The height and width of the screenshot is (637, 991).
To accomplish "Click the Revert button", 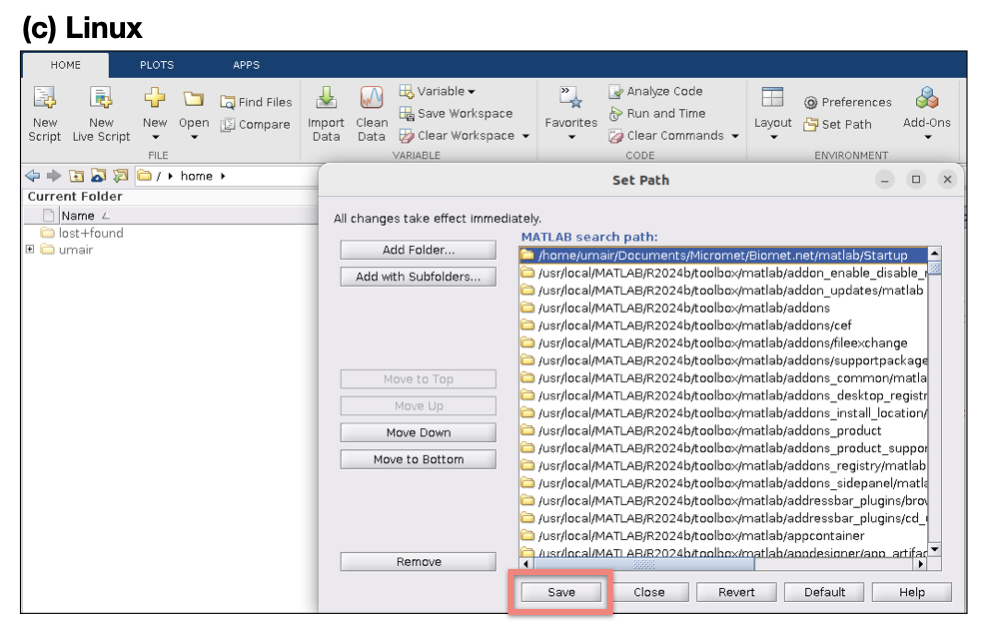I will (x=736, y=592).
